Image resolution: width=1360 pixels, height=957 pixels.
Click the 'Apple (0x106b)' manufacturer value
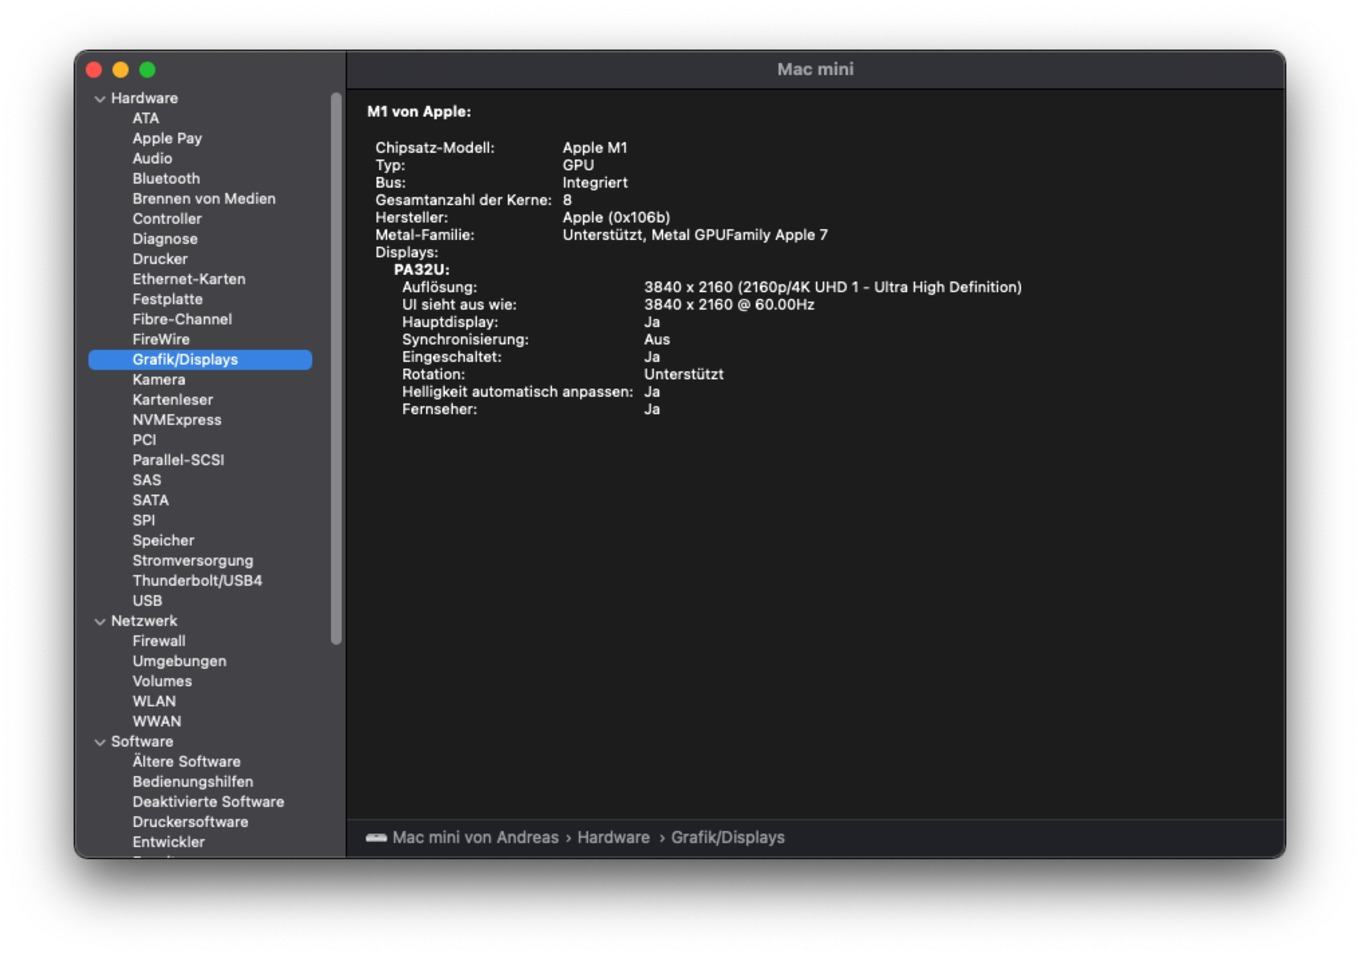click(x=616, y=217)
